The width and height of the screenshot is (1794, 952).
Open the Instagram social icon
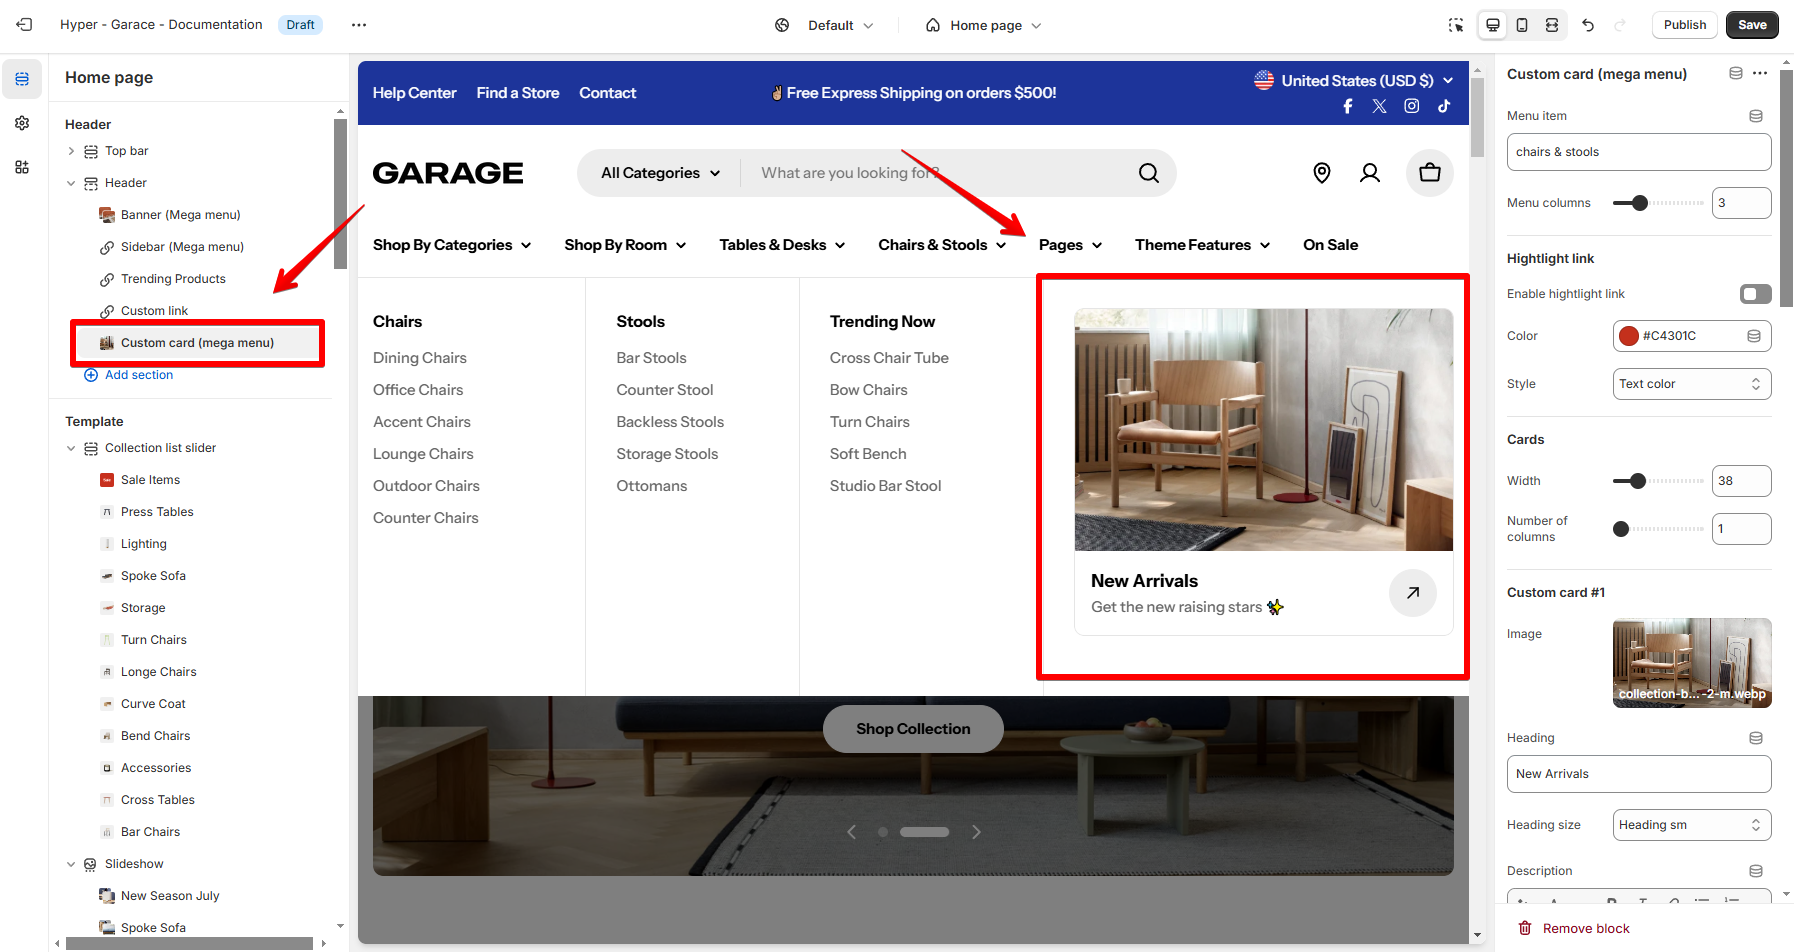pos(1412,106)
